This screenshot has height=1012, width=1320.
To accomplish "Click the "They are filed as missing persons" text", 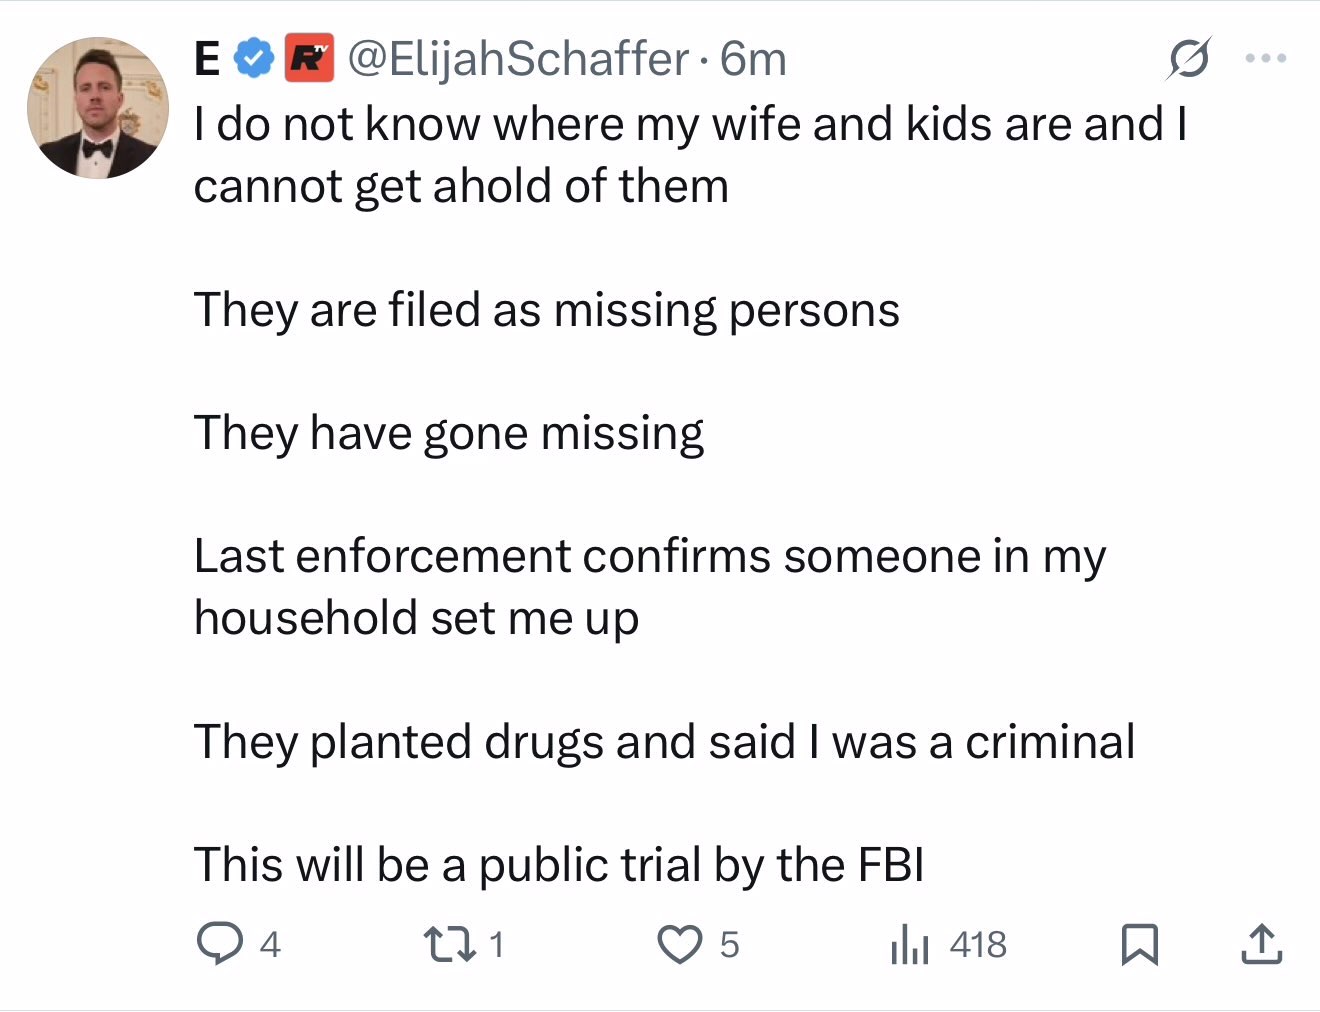I will [x=546, y=310].
